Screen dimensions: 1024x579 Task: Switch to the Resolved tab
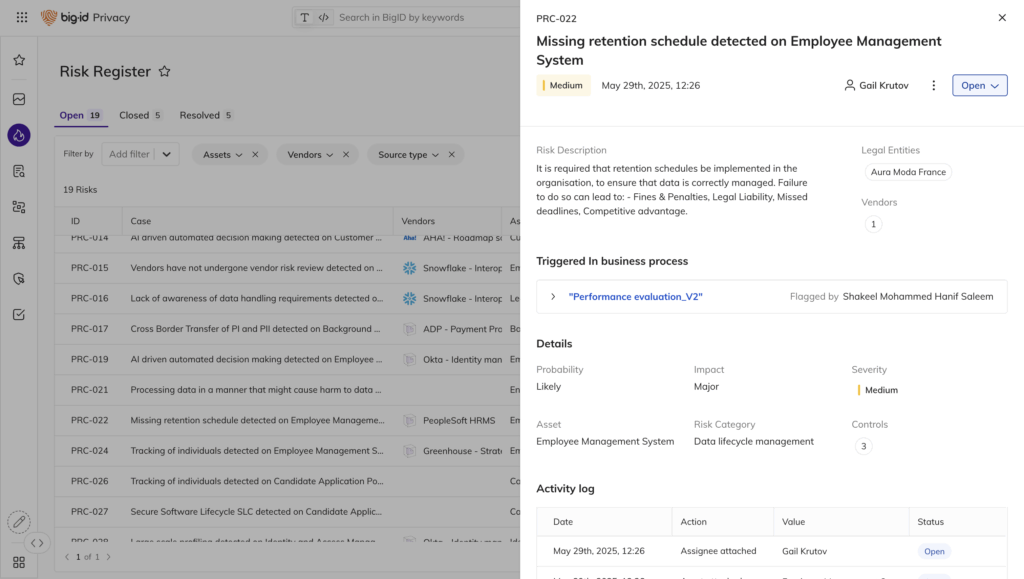[199, 115]
